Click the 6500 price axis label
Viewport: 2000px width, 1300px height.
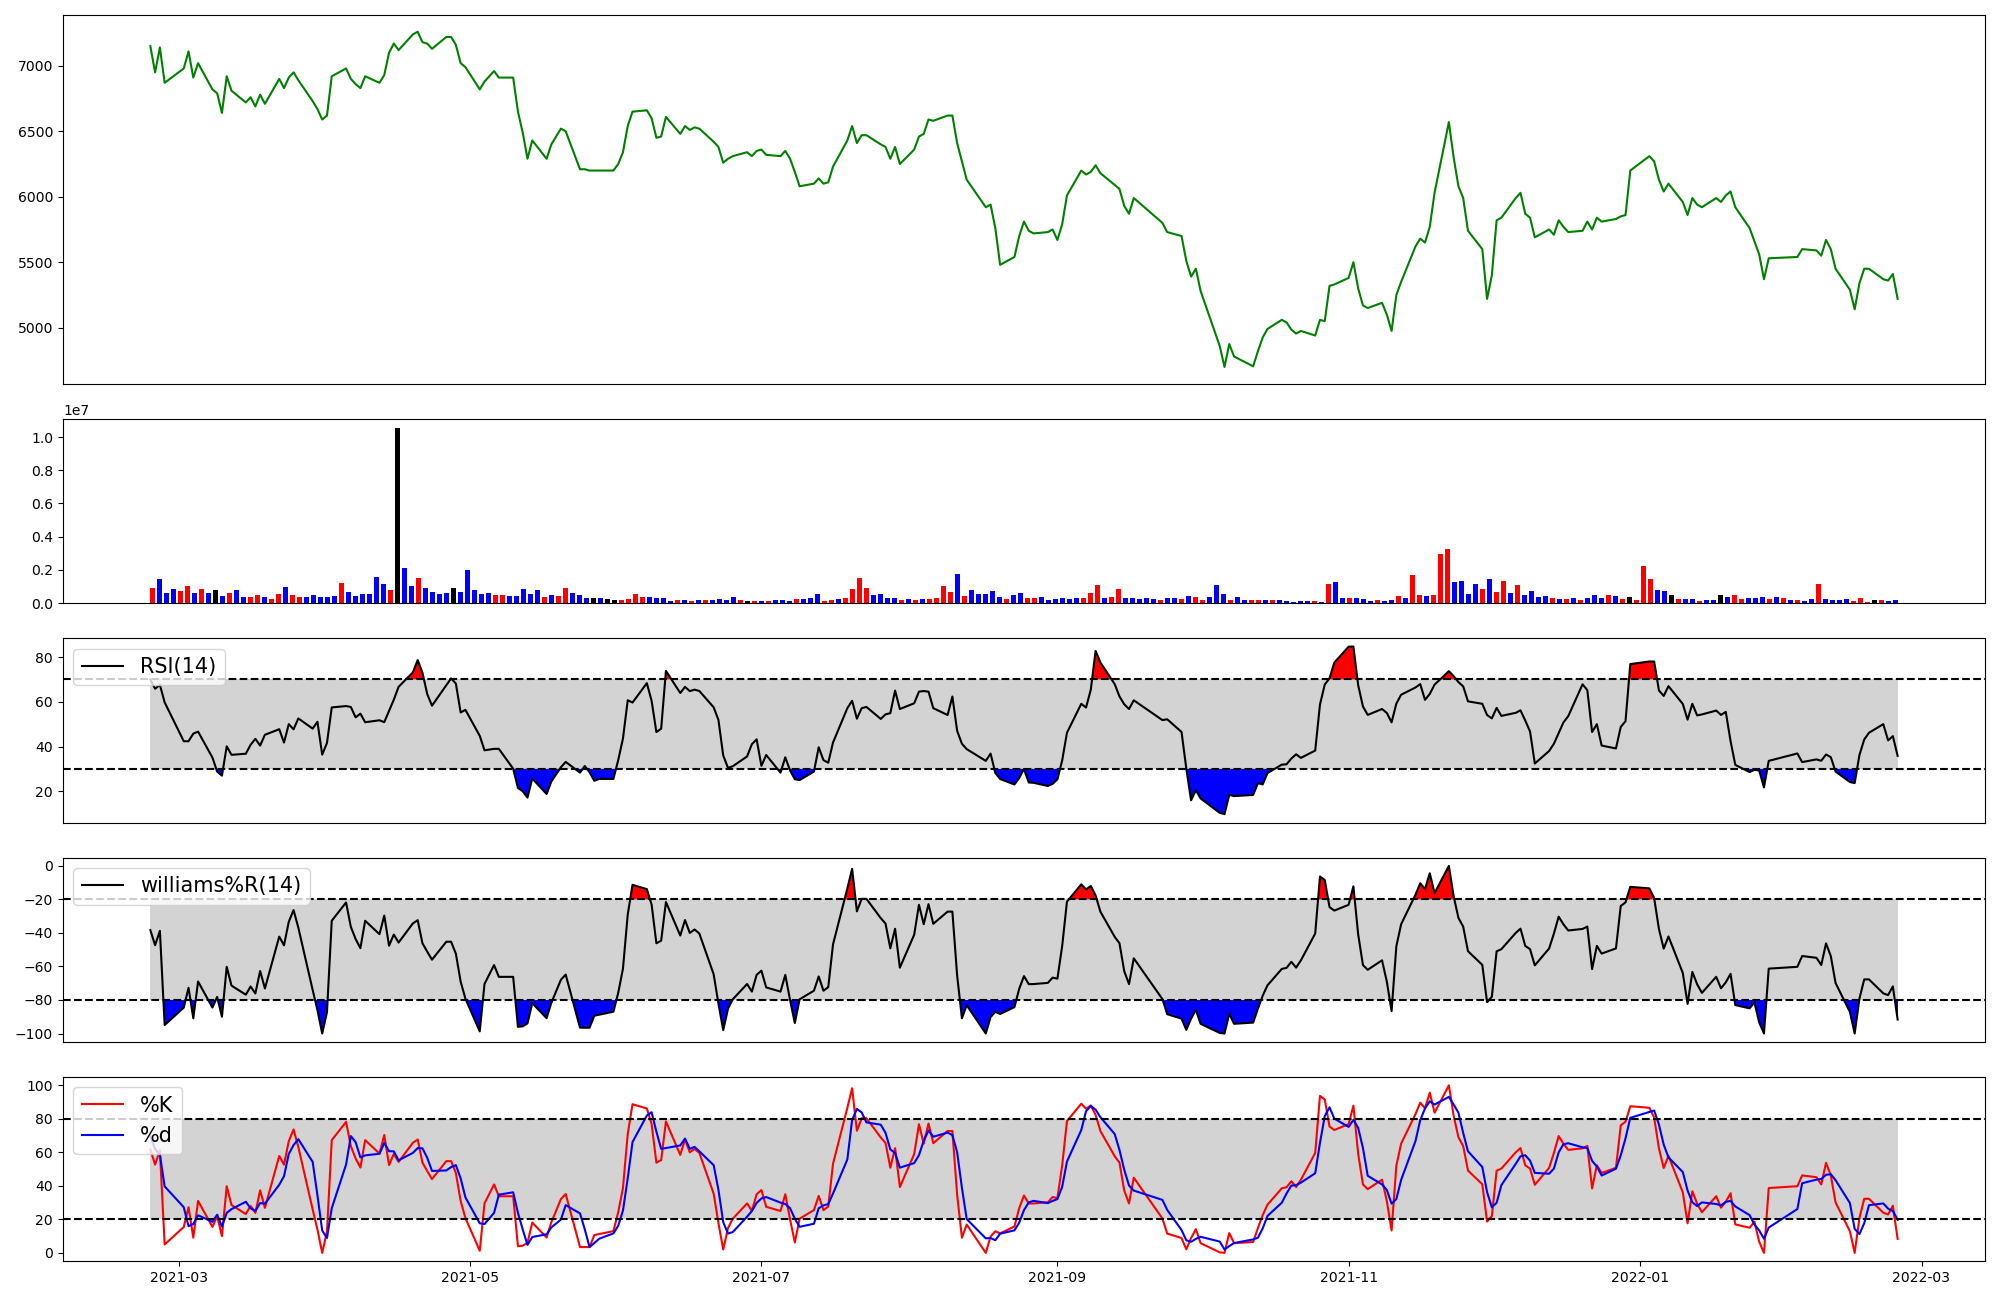click(34, 132)
